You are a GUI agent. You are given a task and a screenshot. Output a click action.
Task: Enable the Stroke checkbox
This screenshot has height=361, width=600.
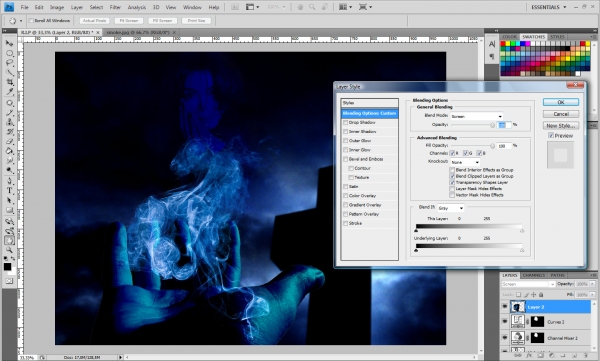pyautogui.click(x=346, y=223)
